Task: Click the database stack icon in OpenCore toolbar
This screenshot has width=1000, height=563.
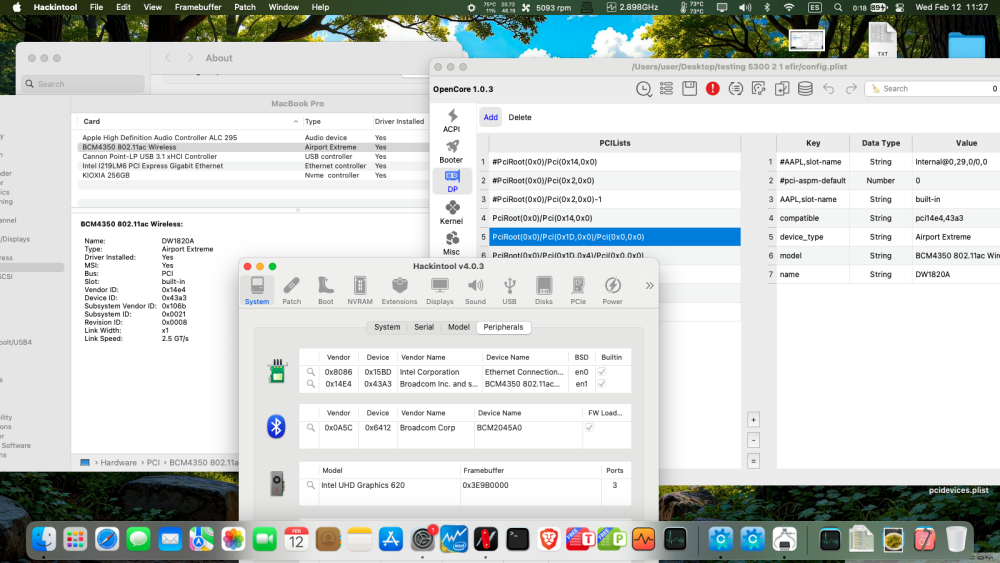Action: 805,89
